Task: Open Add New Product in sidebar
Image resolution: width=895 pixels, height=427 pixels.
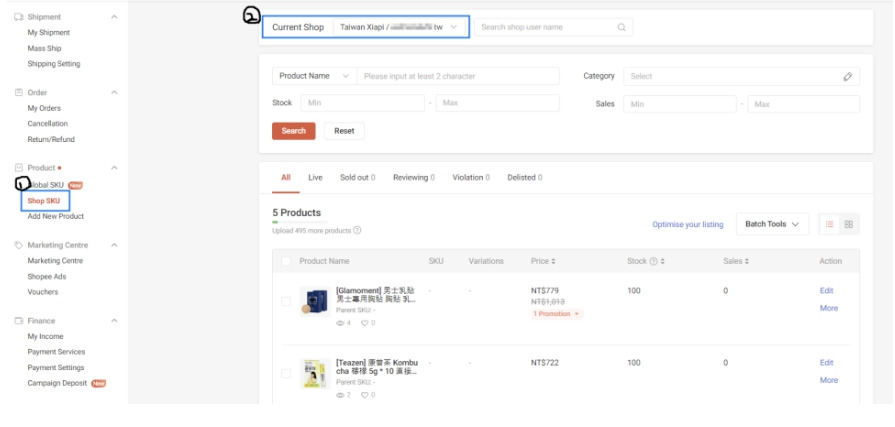Action: 55,216
